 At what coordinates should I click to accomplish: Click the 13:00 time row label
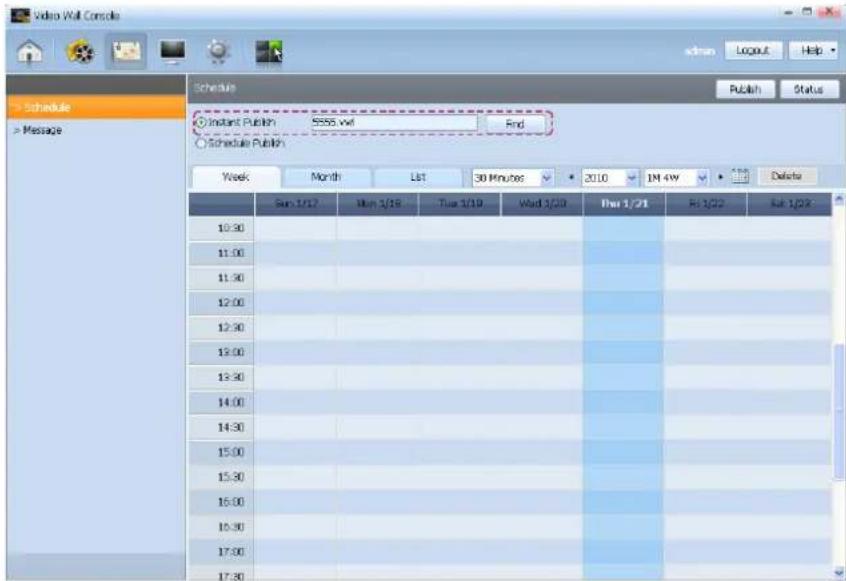(x=221, y=352)
